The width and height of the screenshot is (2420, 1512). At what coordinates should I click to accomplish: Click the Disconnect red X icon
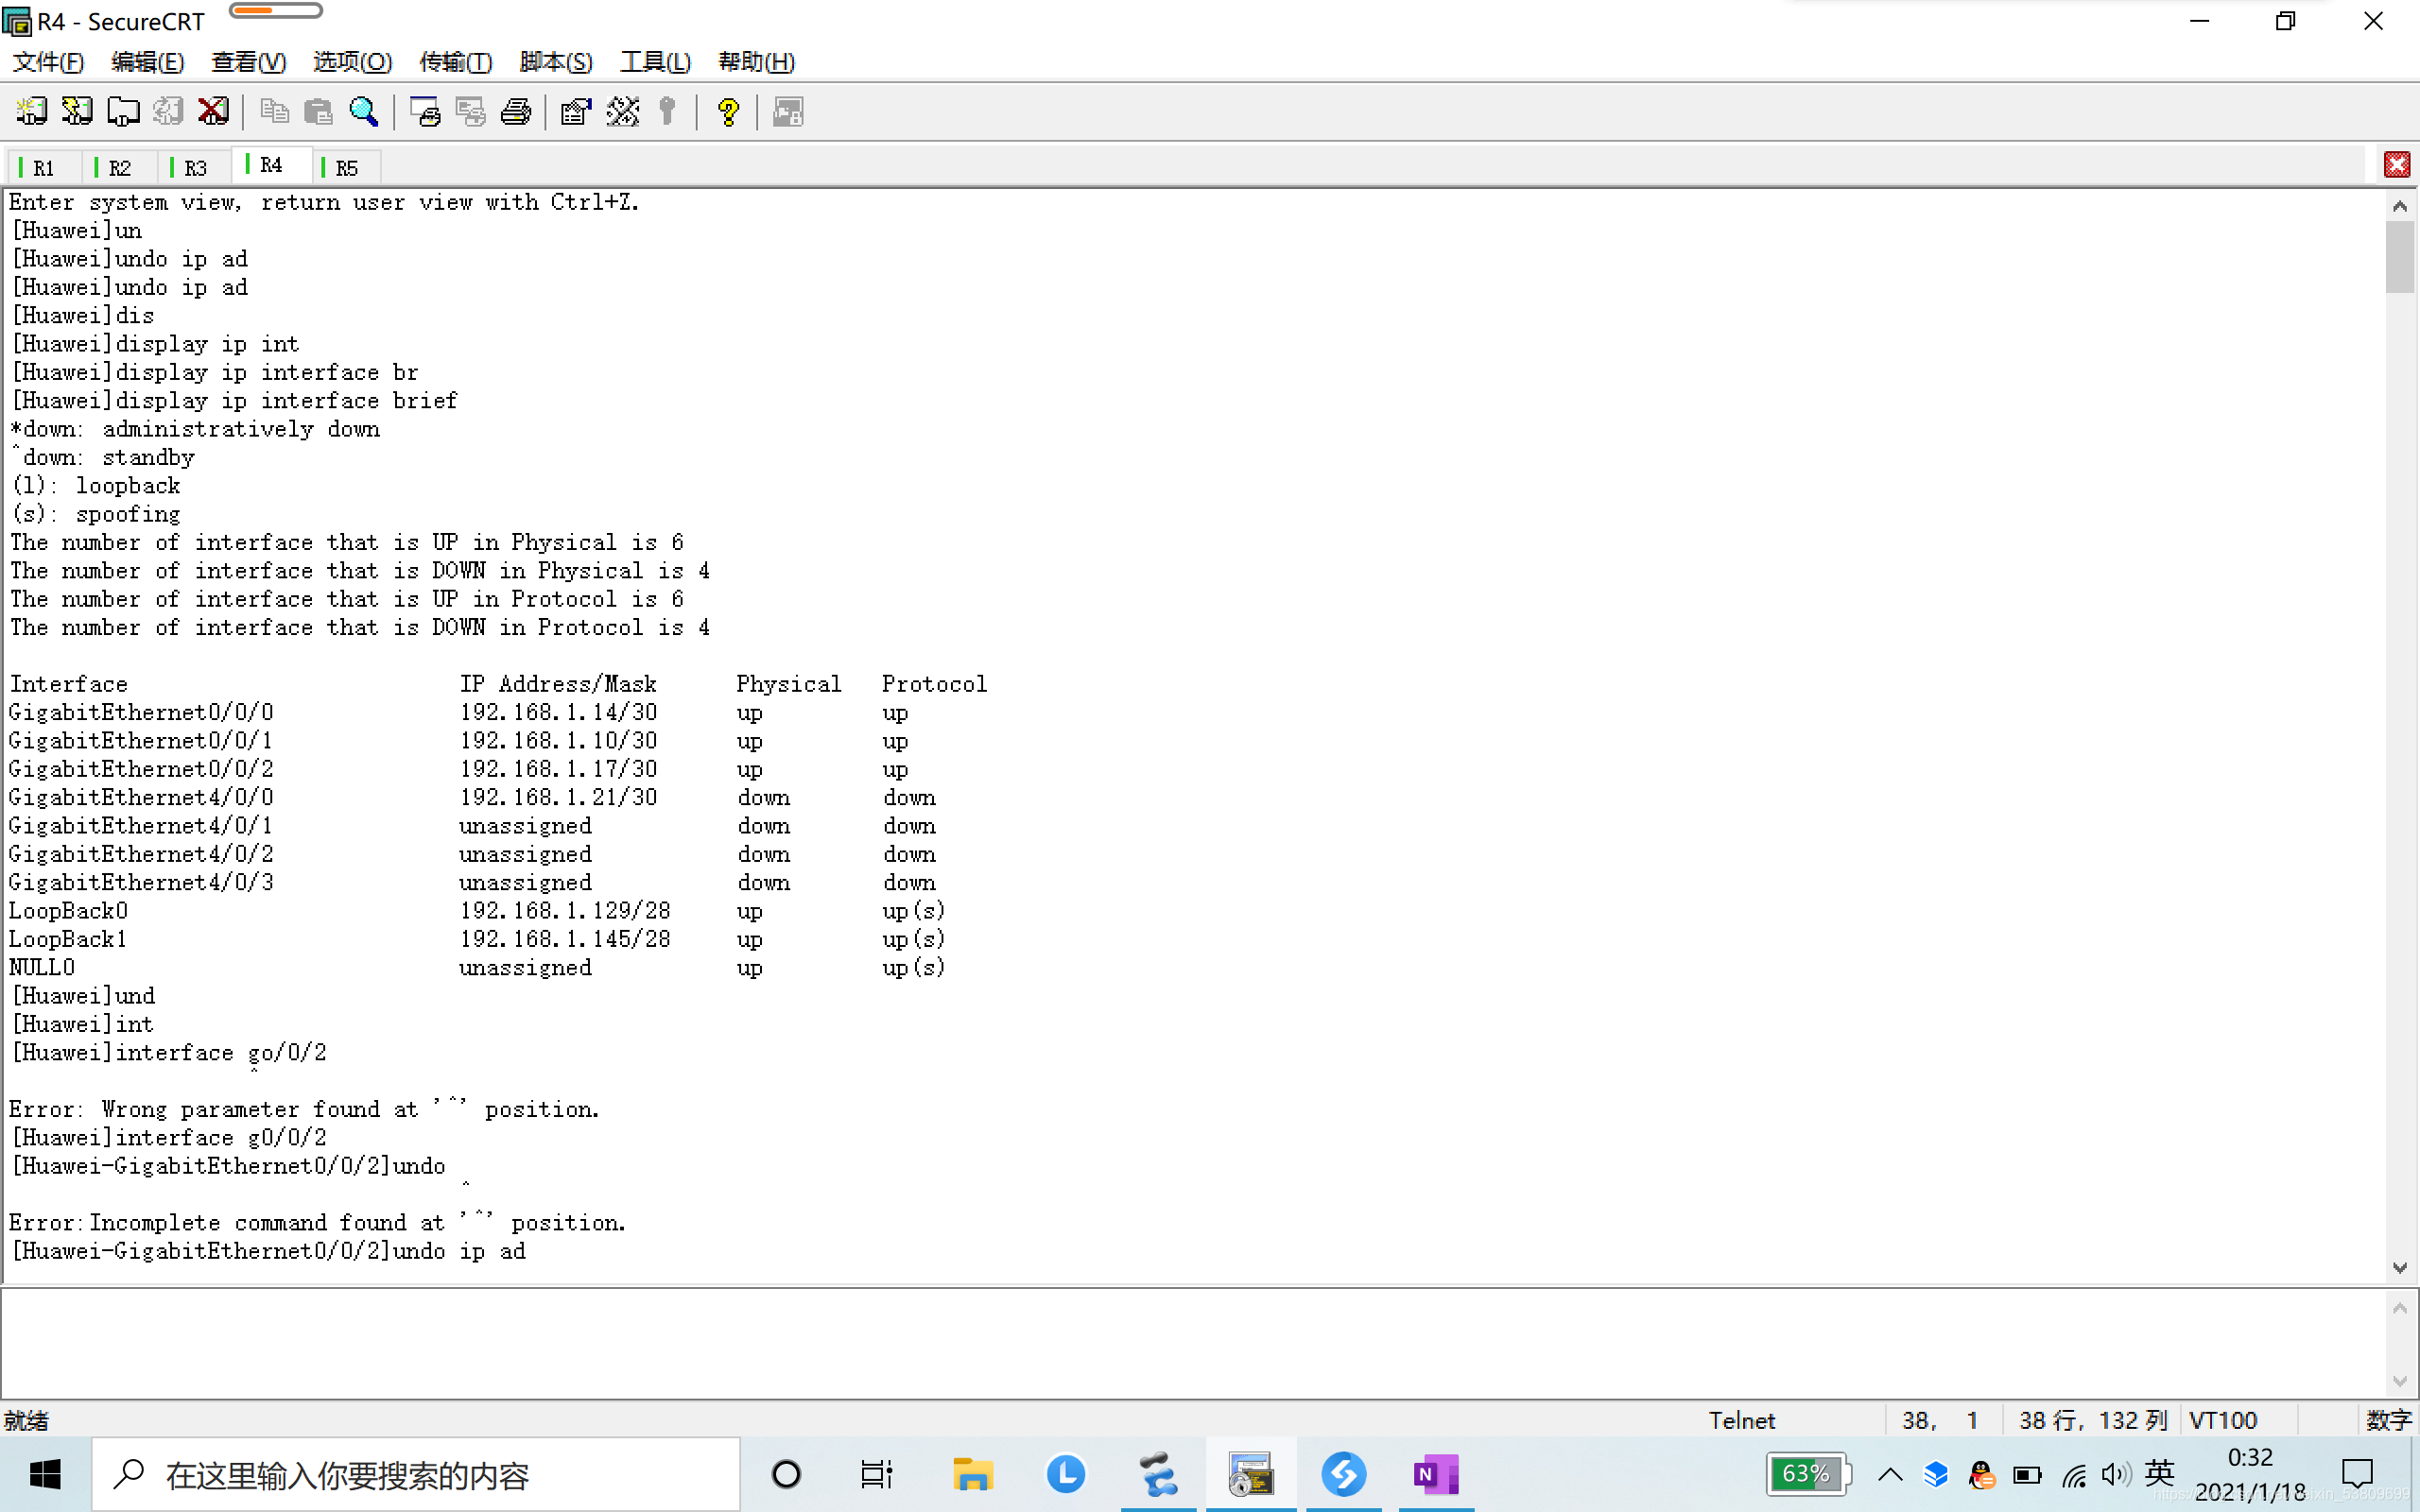pos(213,111)
